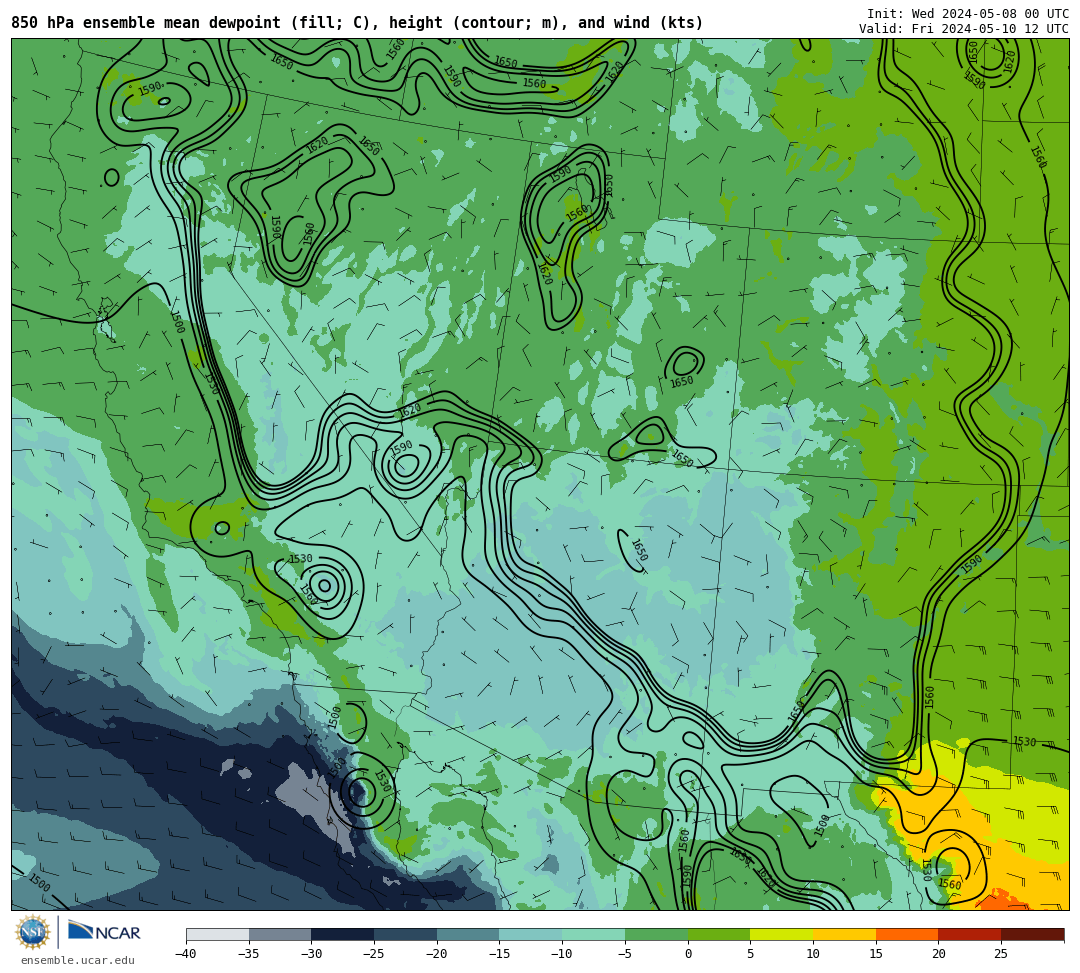The image size is (1080, 973).
Task: Click the colorbar tick label 25
Action: coord(1001,954)
